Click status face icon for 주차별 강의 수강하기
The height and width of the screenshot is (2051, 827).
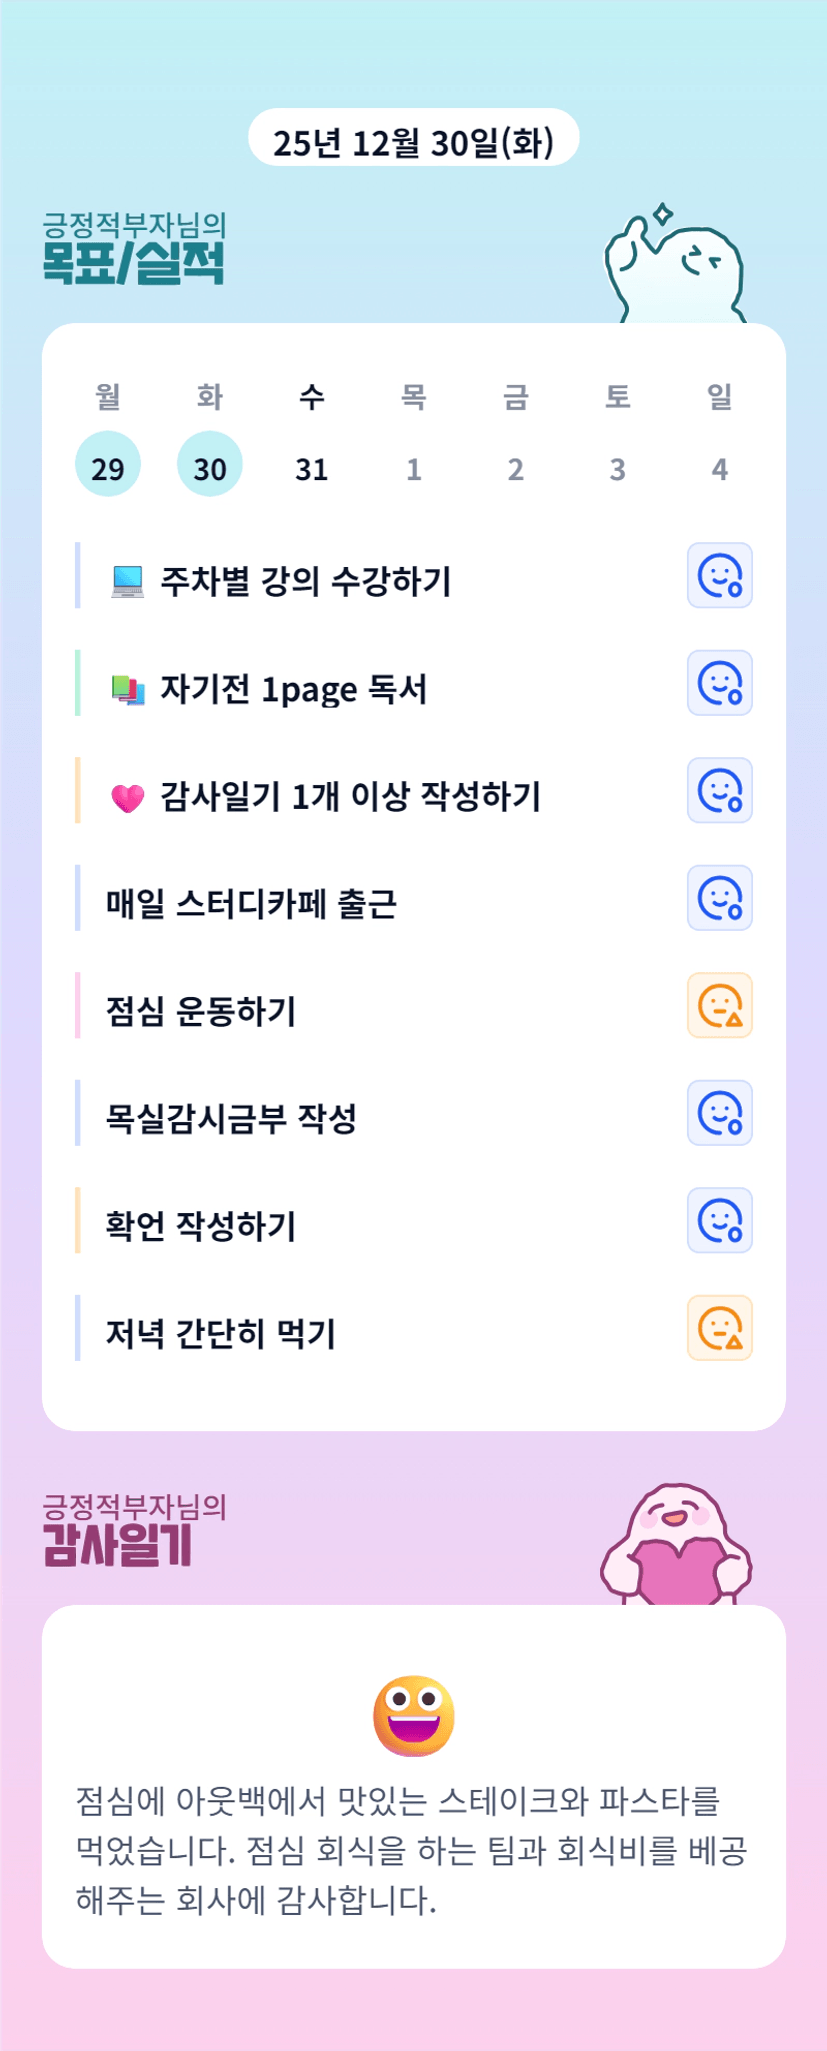tap(719, 576)
